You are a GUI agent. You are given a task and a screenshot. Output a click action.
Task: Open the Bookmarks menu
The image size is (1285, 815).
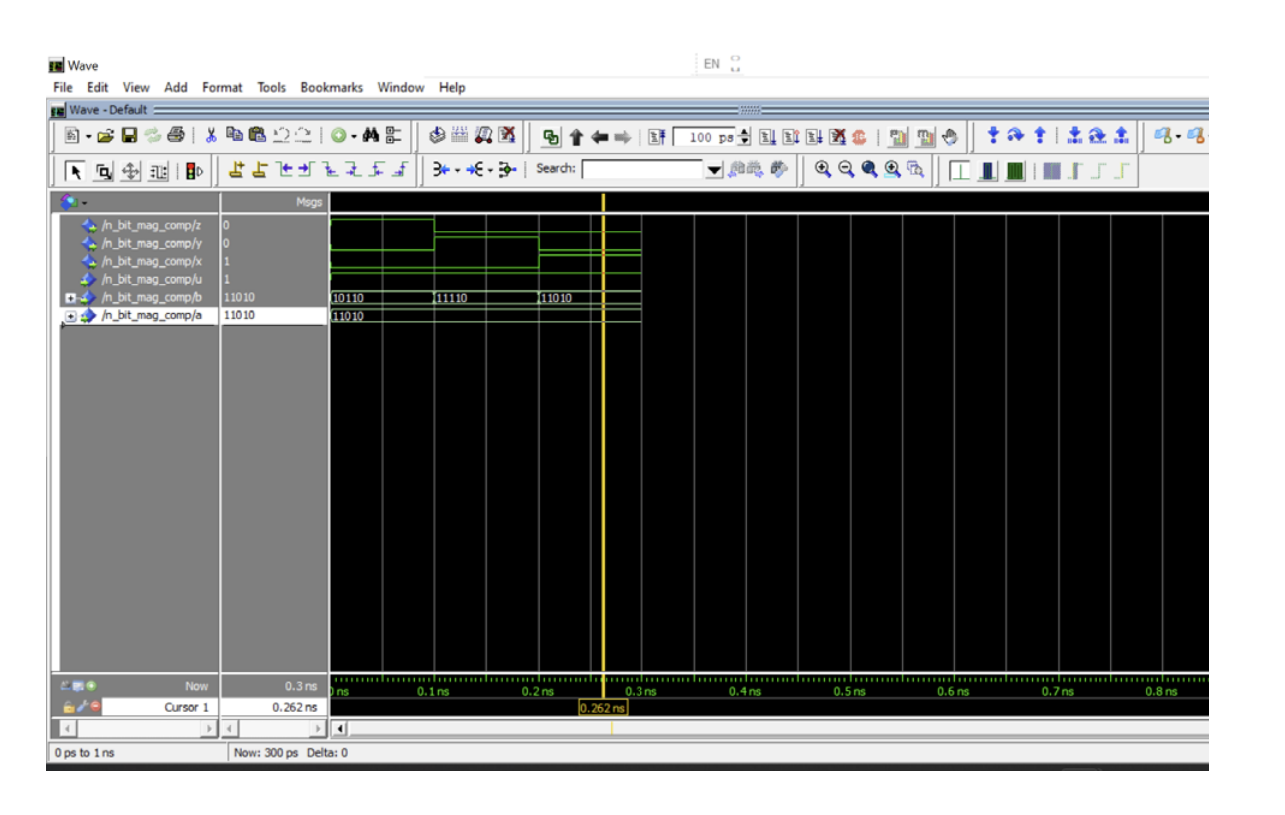(x=333, y=88)
